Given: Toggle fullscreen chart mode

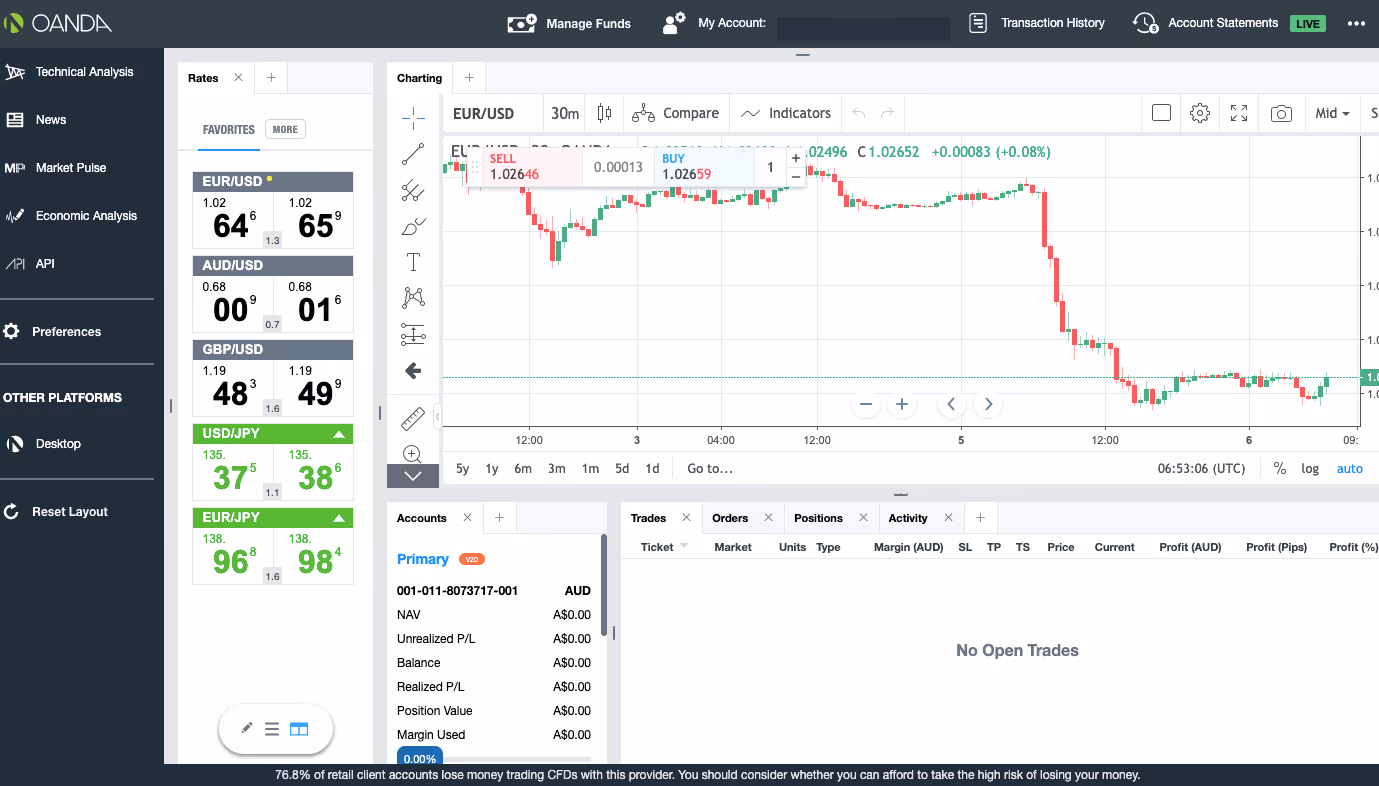Looking at the screenshot, I should pyautogui.click(x=1239, y=113).
